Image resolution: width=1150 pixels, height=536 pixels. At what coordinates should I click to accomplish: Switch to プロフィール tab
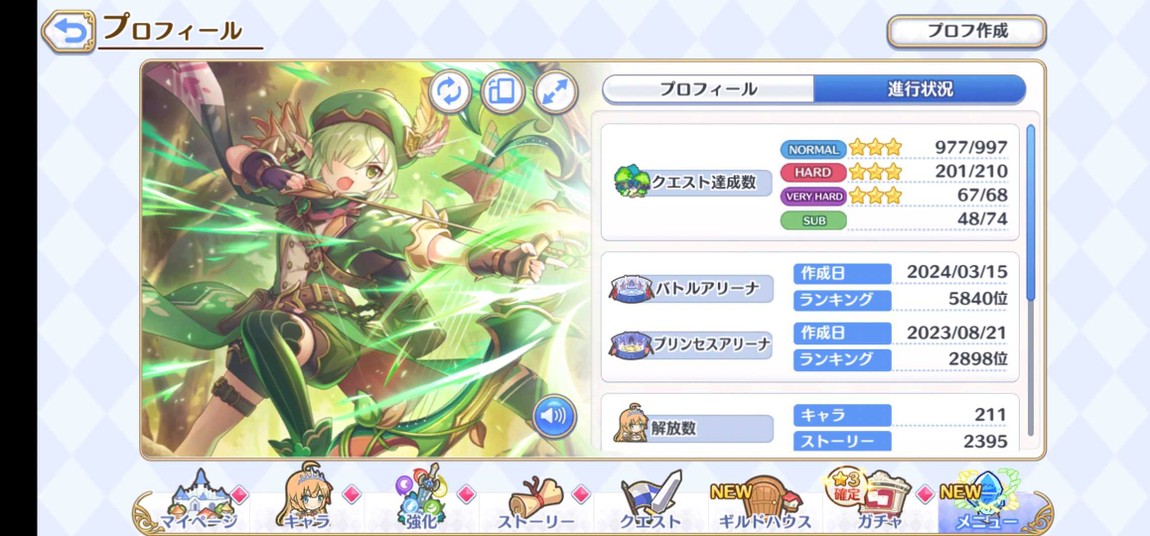point(708,89)
